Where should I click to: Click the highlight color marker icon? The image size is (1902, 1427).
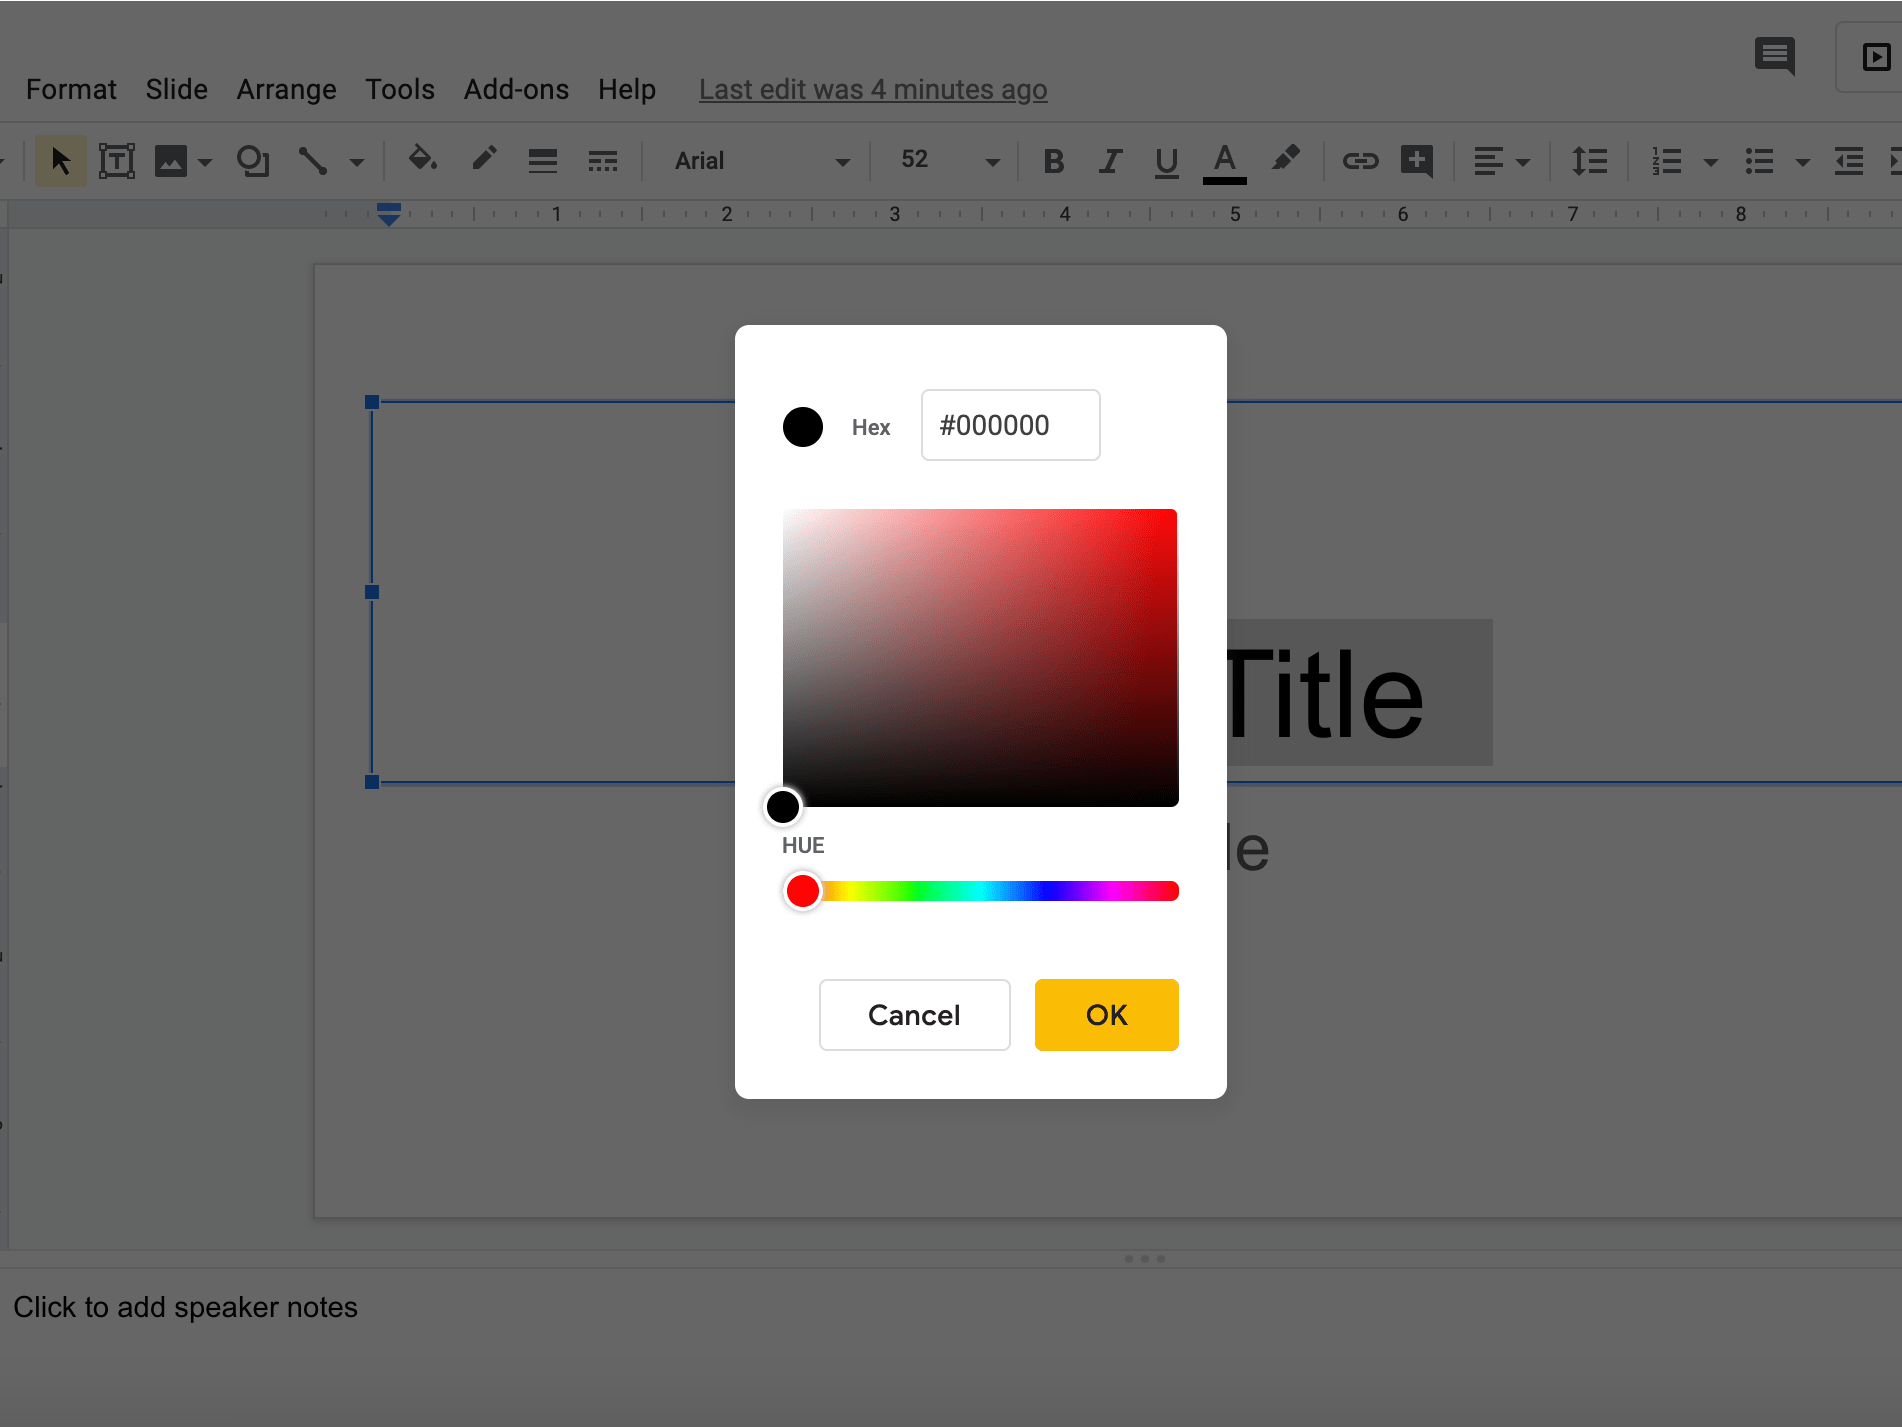click(1285, 160)
